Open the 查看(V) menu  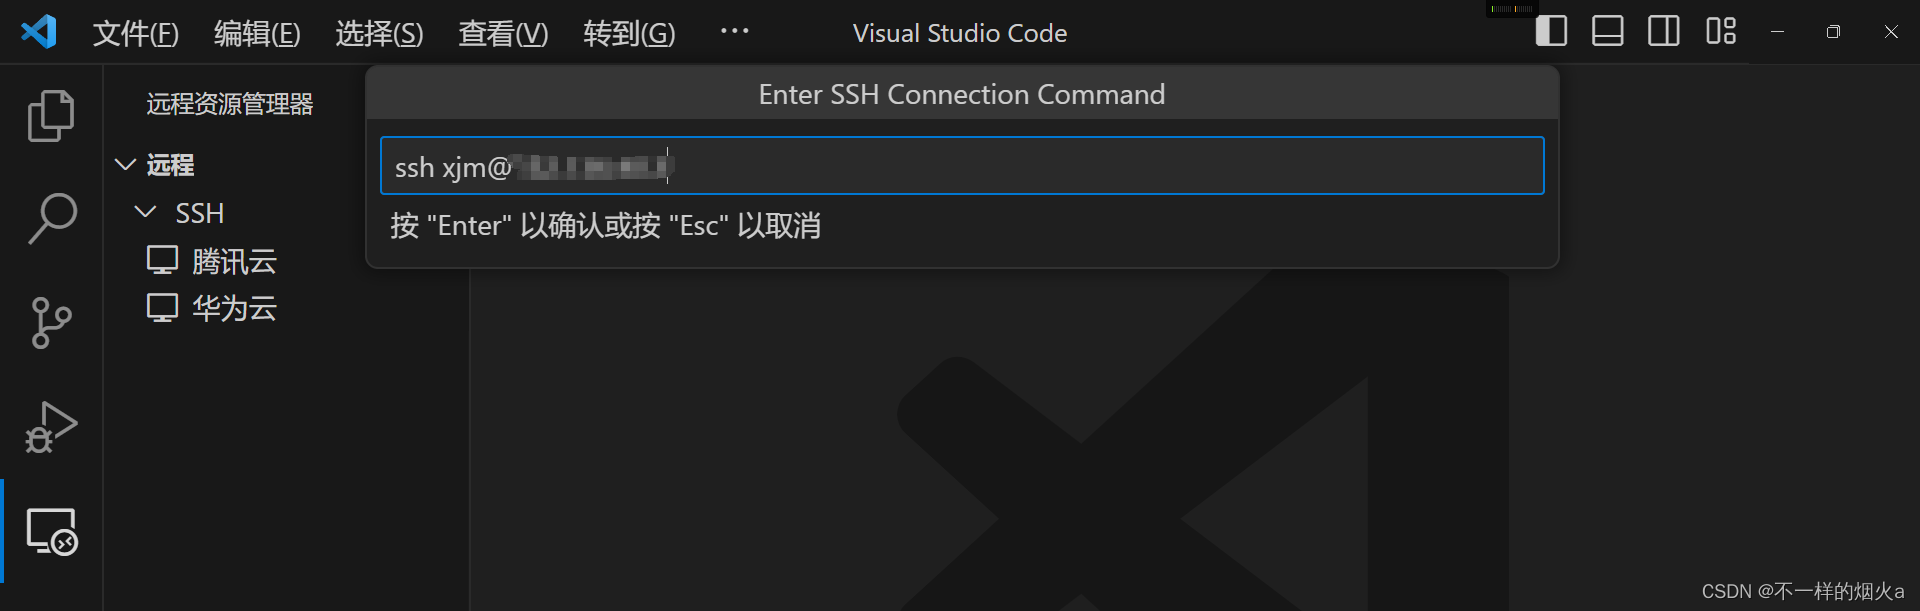click(503, 33)
